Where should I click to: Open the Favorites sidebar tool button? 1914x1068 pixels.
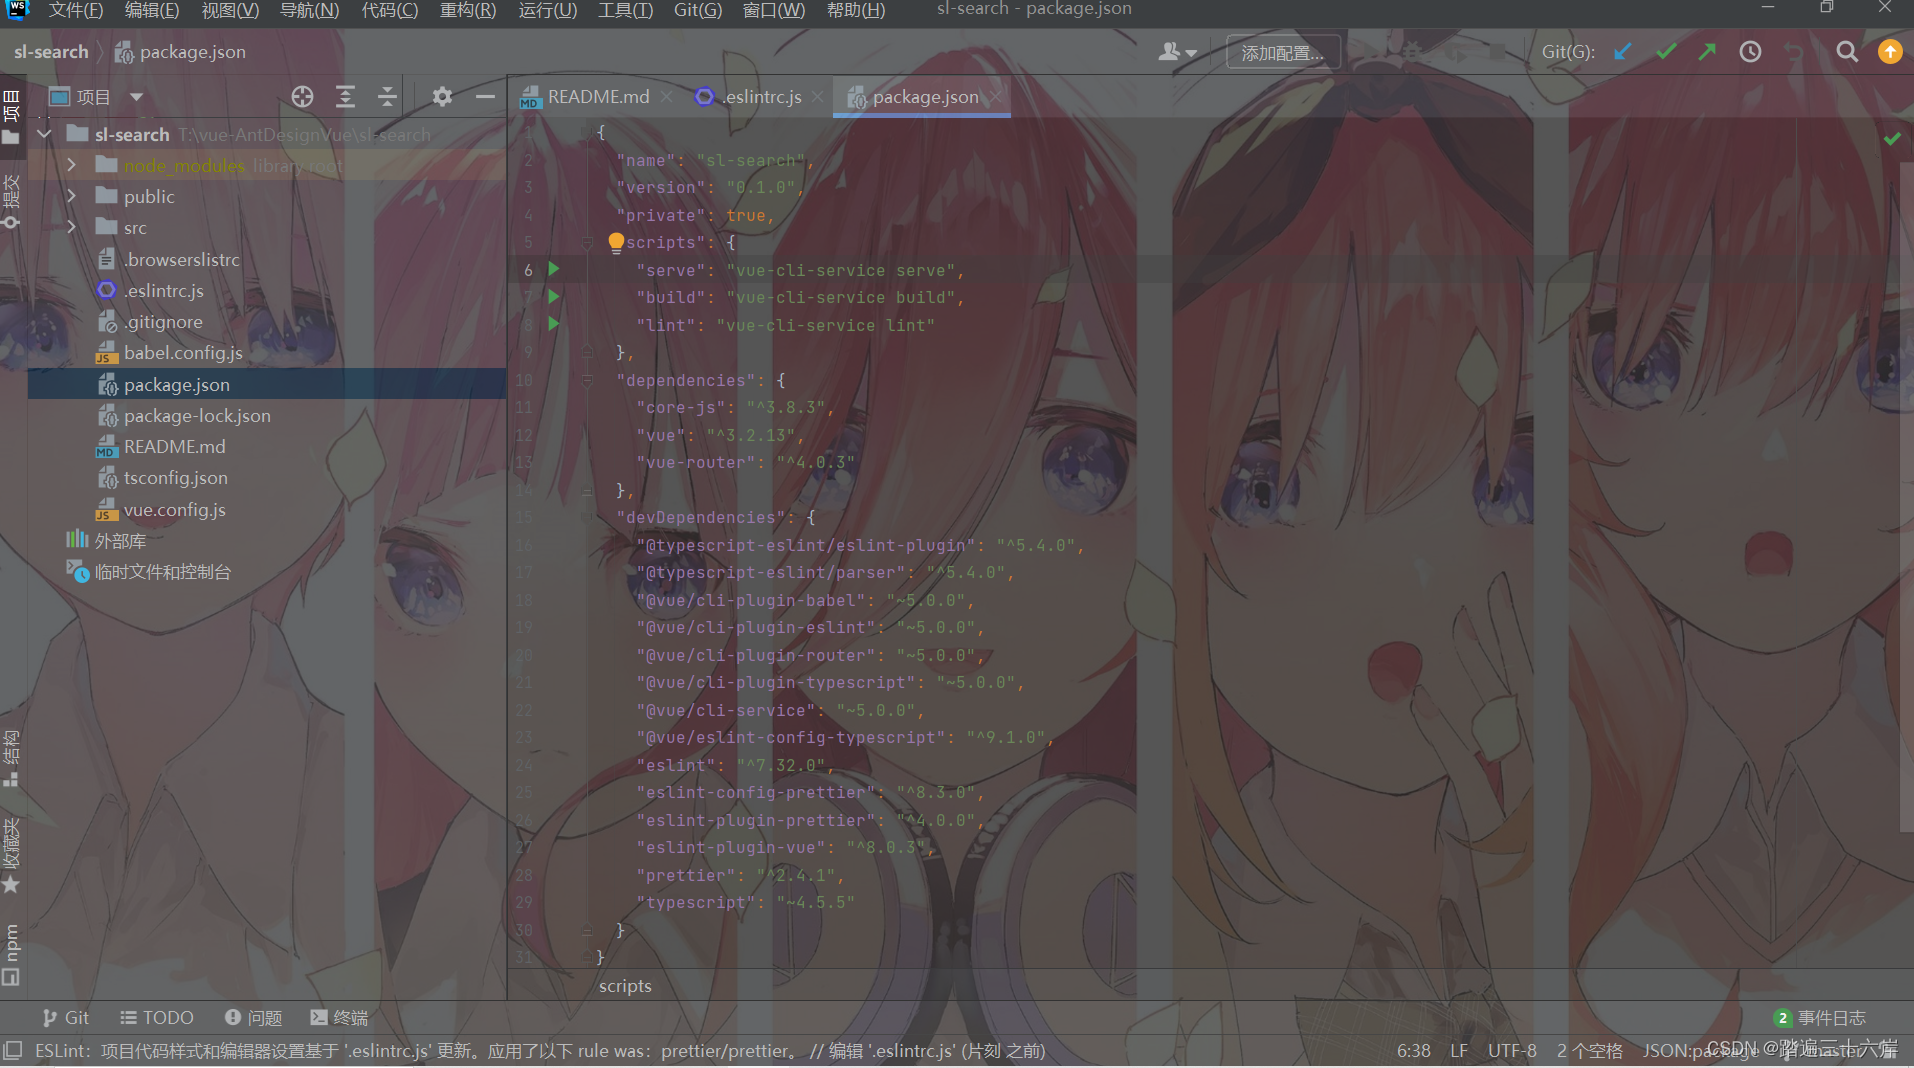12,857
